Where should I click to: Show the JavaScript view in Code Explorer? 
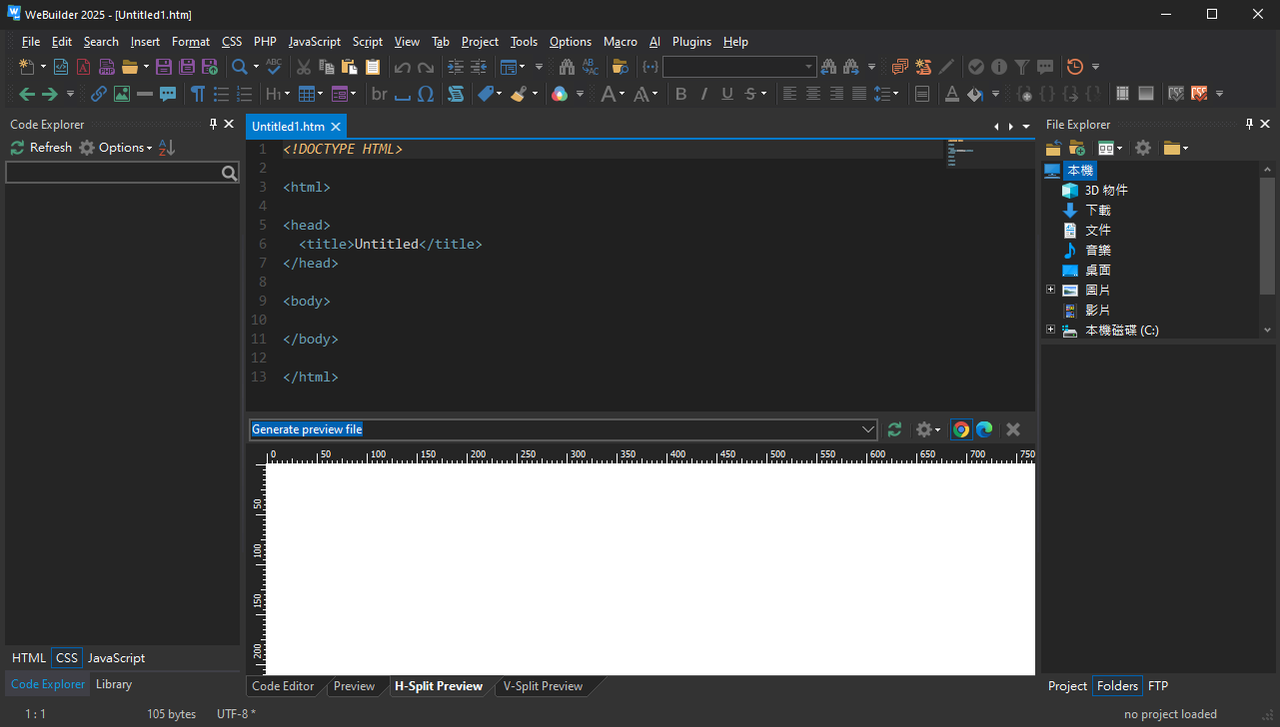116,658
